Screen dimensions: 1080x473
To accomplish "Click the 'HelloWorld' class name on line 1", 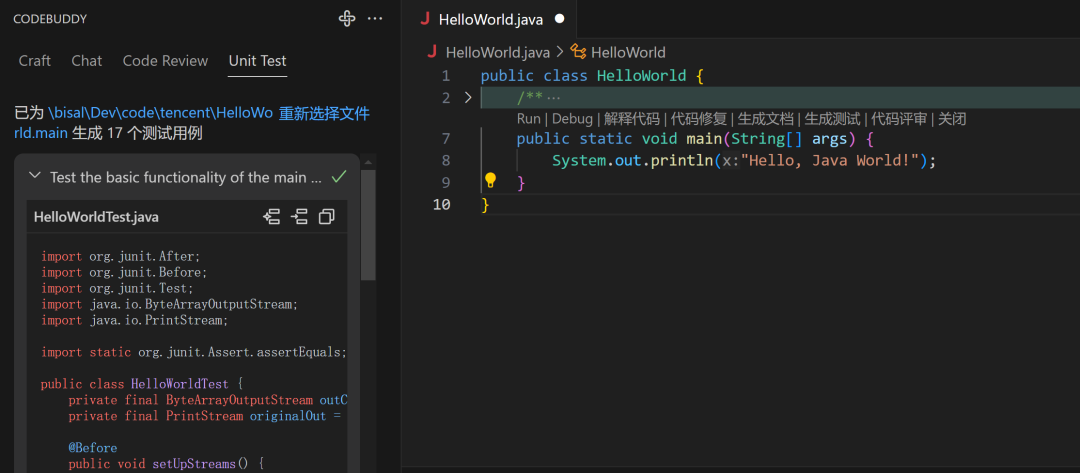I will [x=641, y=75].
